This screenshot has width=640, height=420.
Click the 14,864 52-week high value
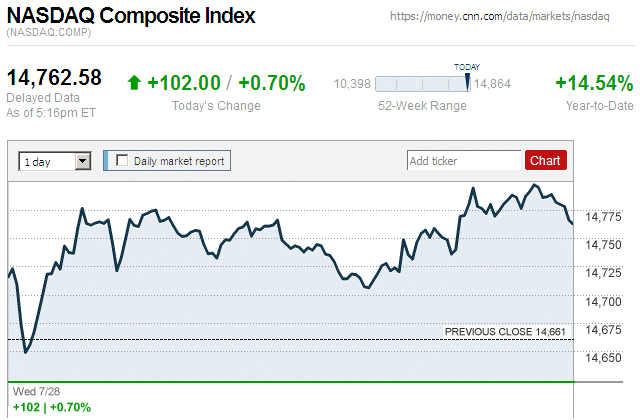[x=493, y=84]
